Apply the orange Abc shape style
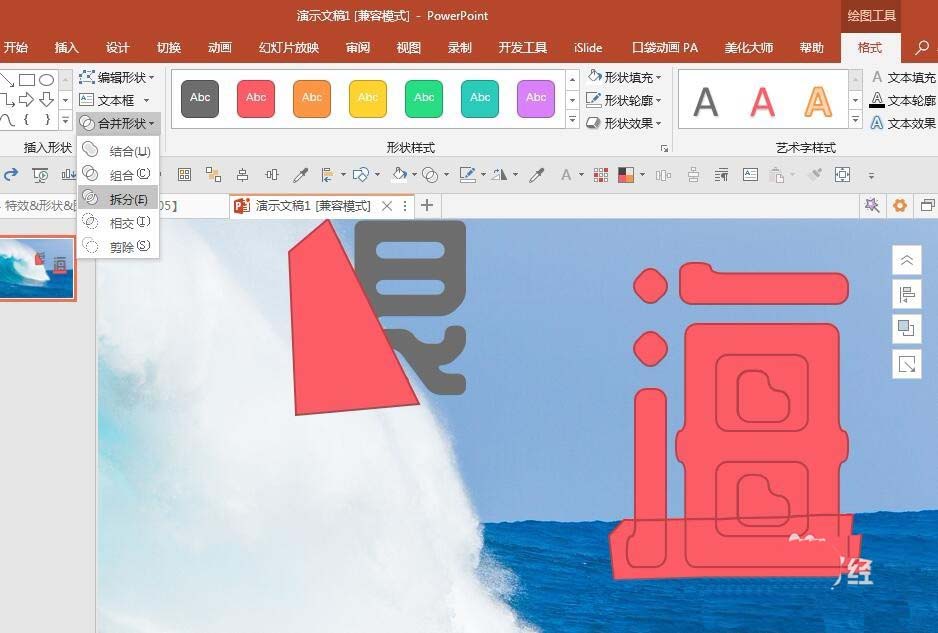The height and width of the screenshot is (633, 938). 312,98
